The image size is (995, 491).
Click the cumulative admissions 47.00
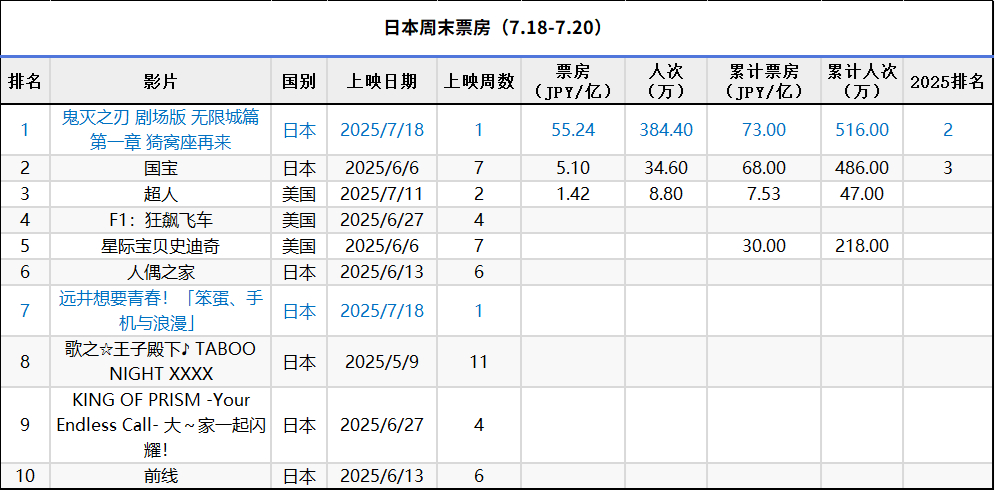pos(862,194)
